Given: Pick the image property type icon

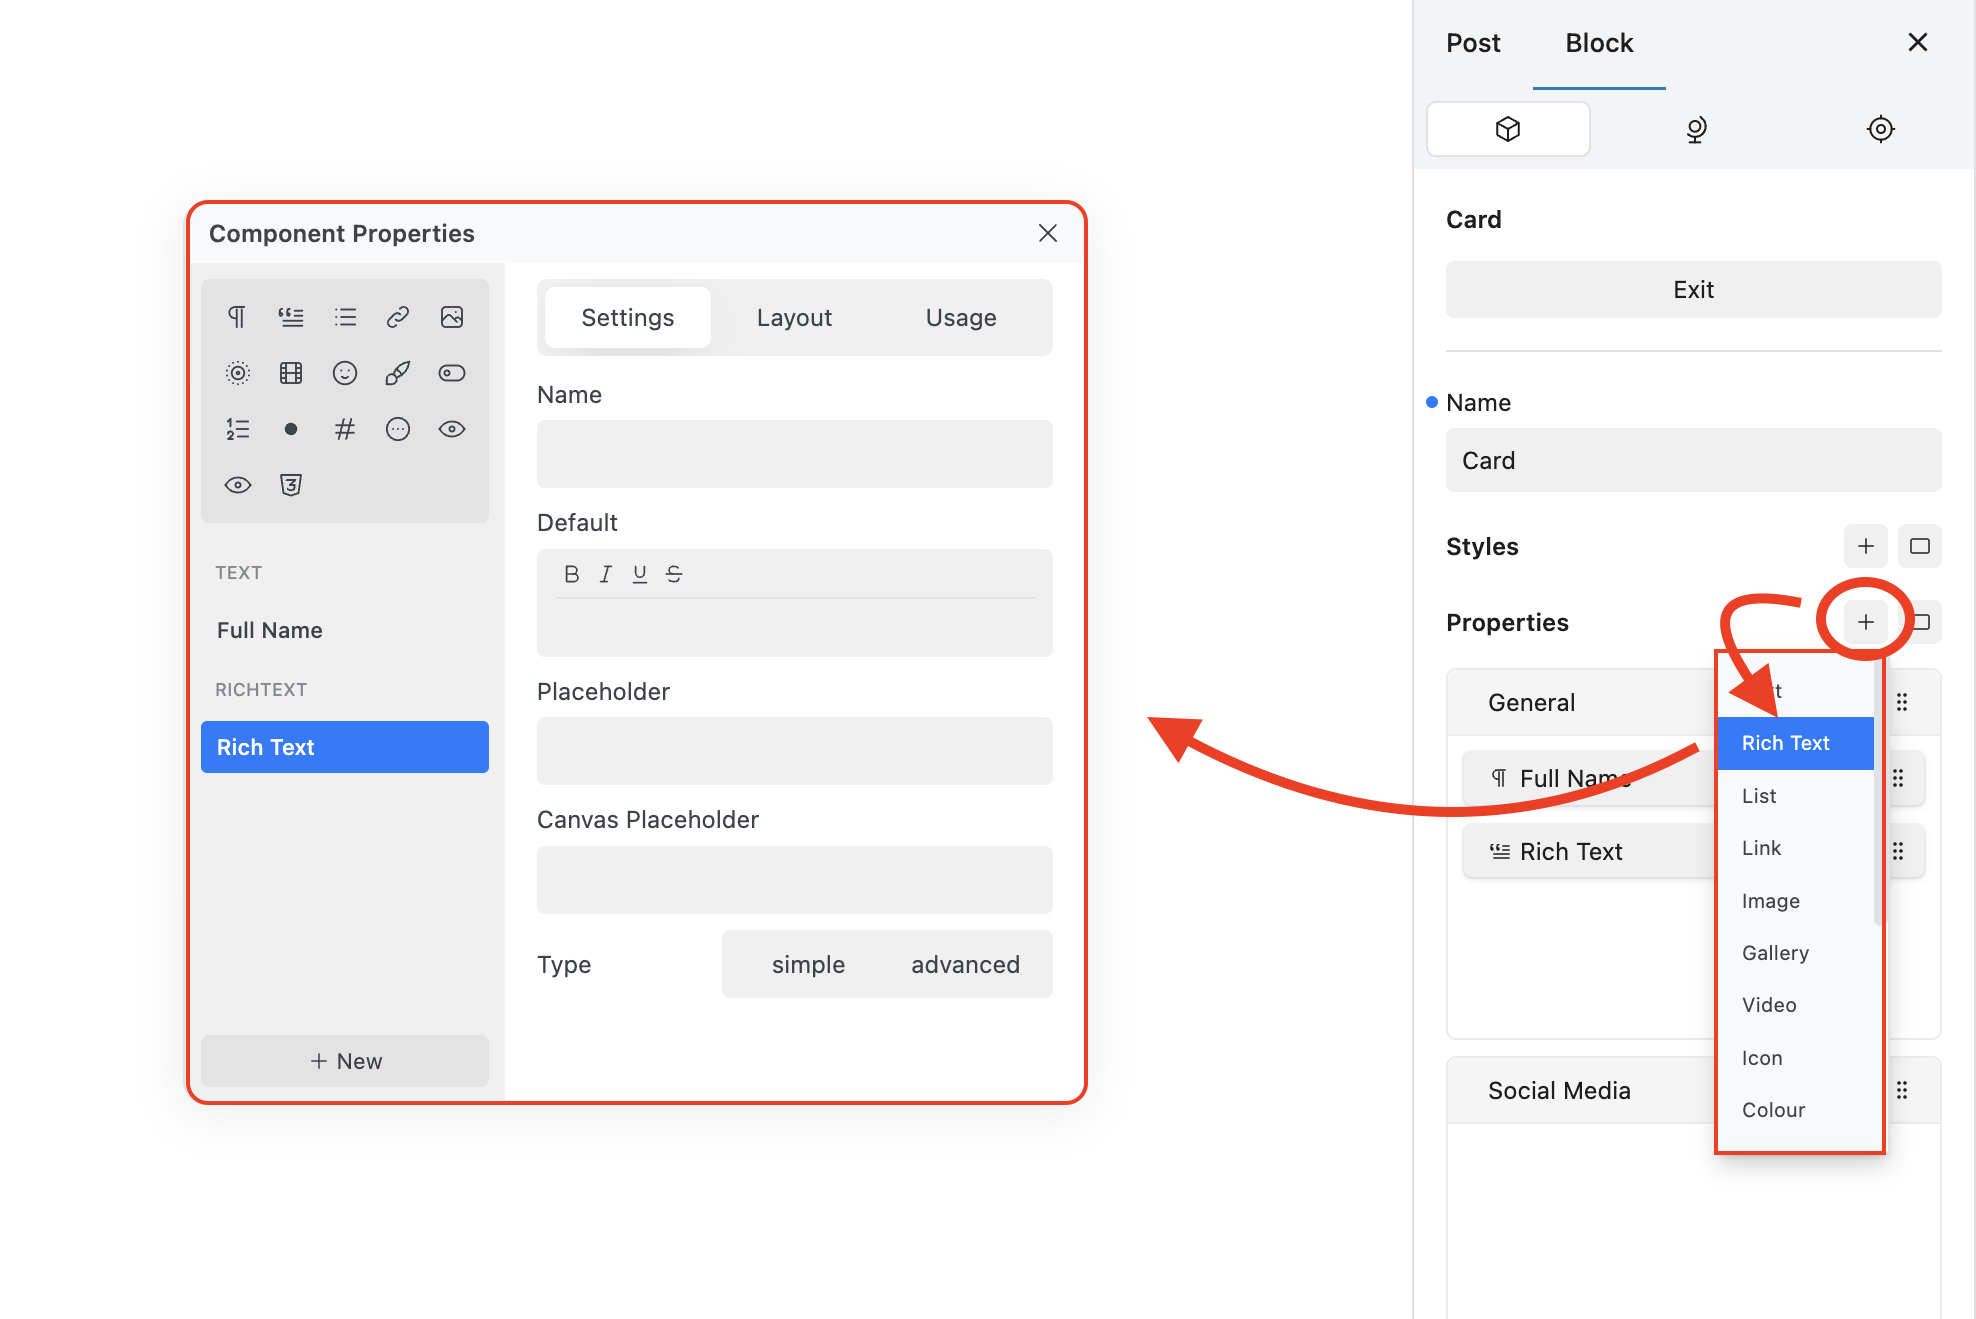Looking at the screenshot, I should pyautogui.click(x=452, y=317).
